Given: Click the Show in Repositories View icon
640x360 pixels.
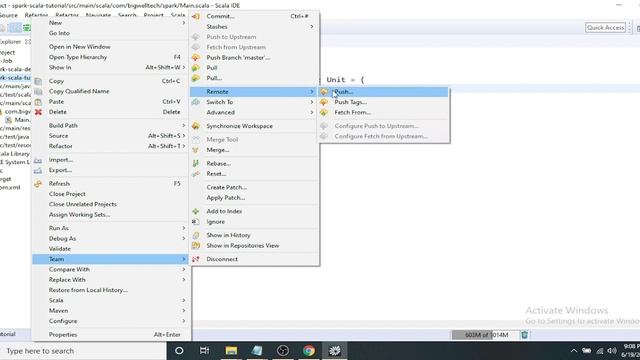Looking at the screenshot, I should [196, 246].
